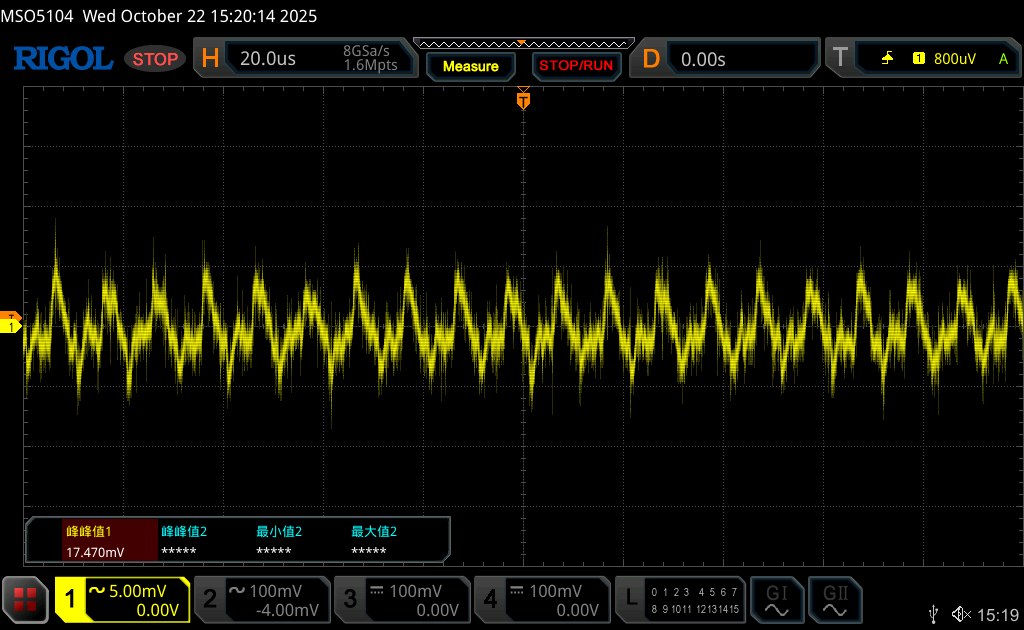Toggle channel 2 button
The height and width of the screenshot is (630, 1024).
tap(210, 599)
